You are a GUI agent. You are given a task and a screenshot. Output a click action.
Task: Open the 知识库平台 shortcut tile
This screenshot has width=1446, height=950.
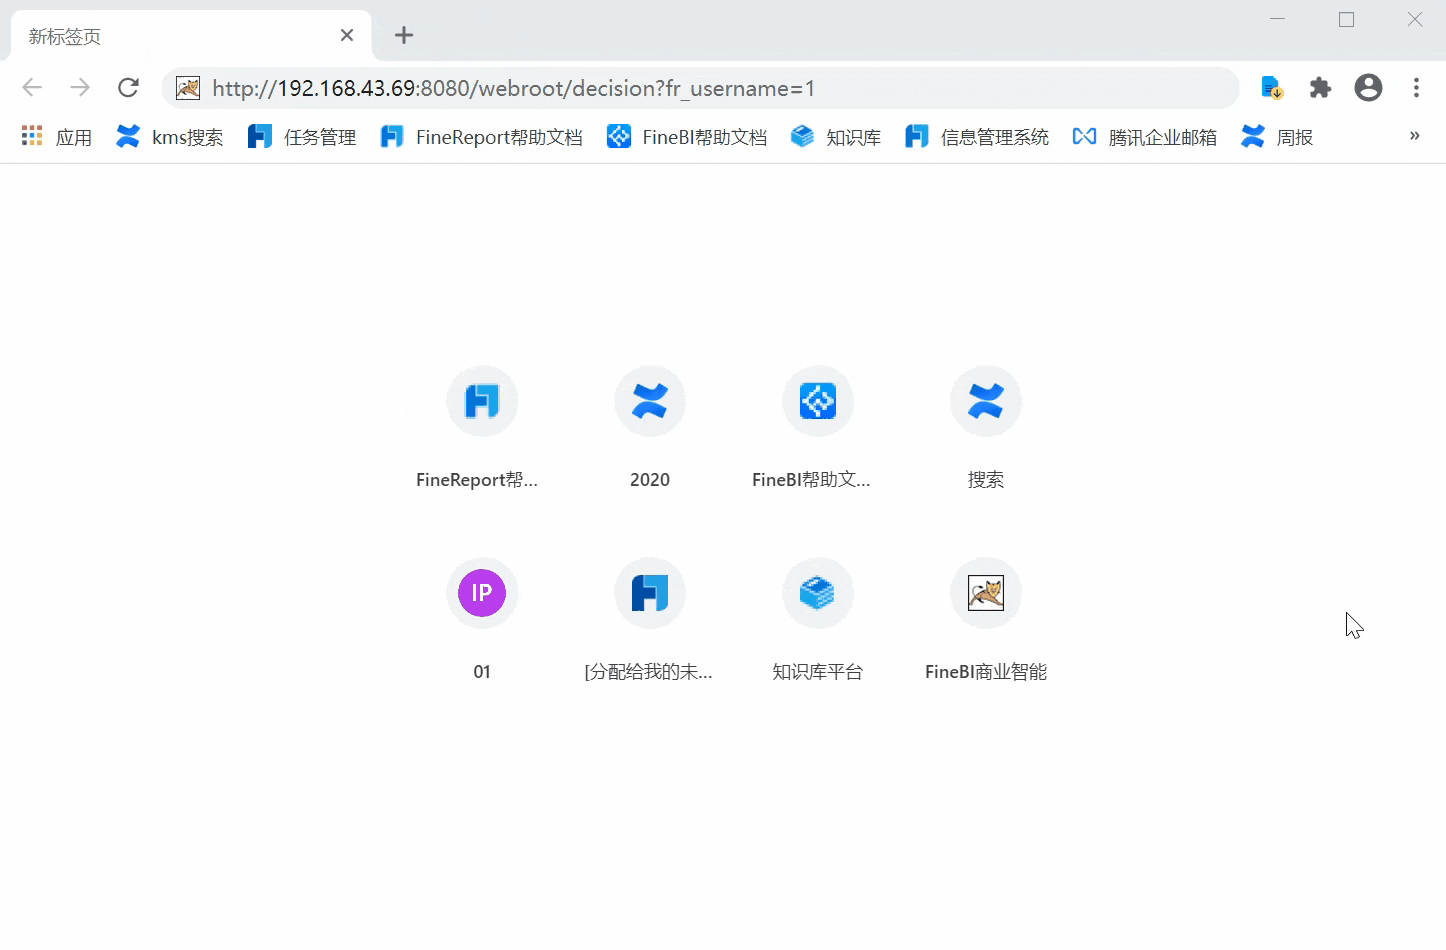818,620
